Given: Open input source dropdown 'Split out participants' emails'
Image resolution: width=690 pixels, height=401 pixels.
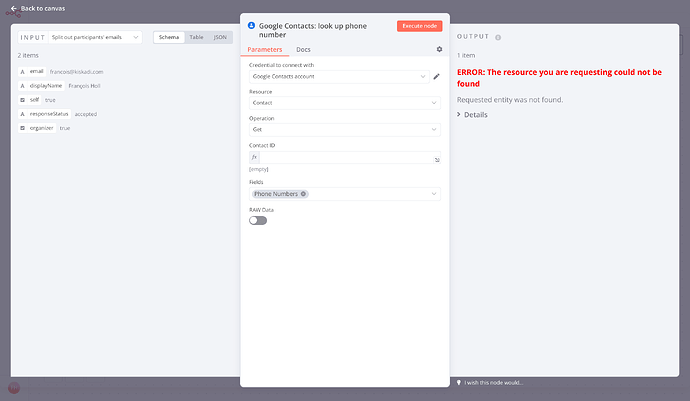Looking at the screenshot, I should click(x=95, y=37).
